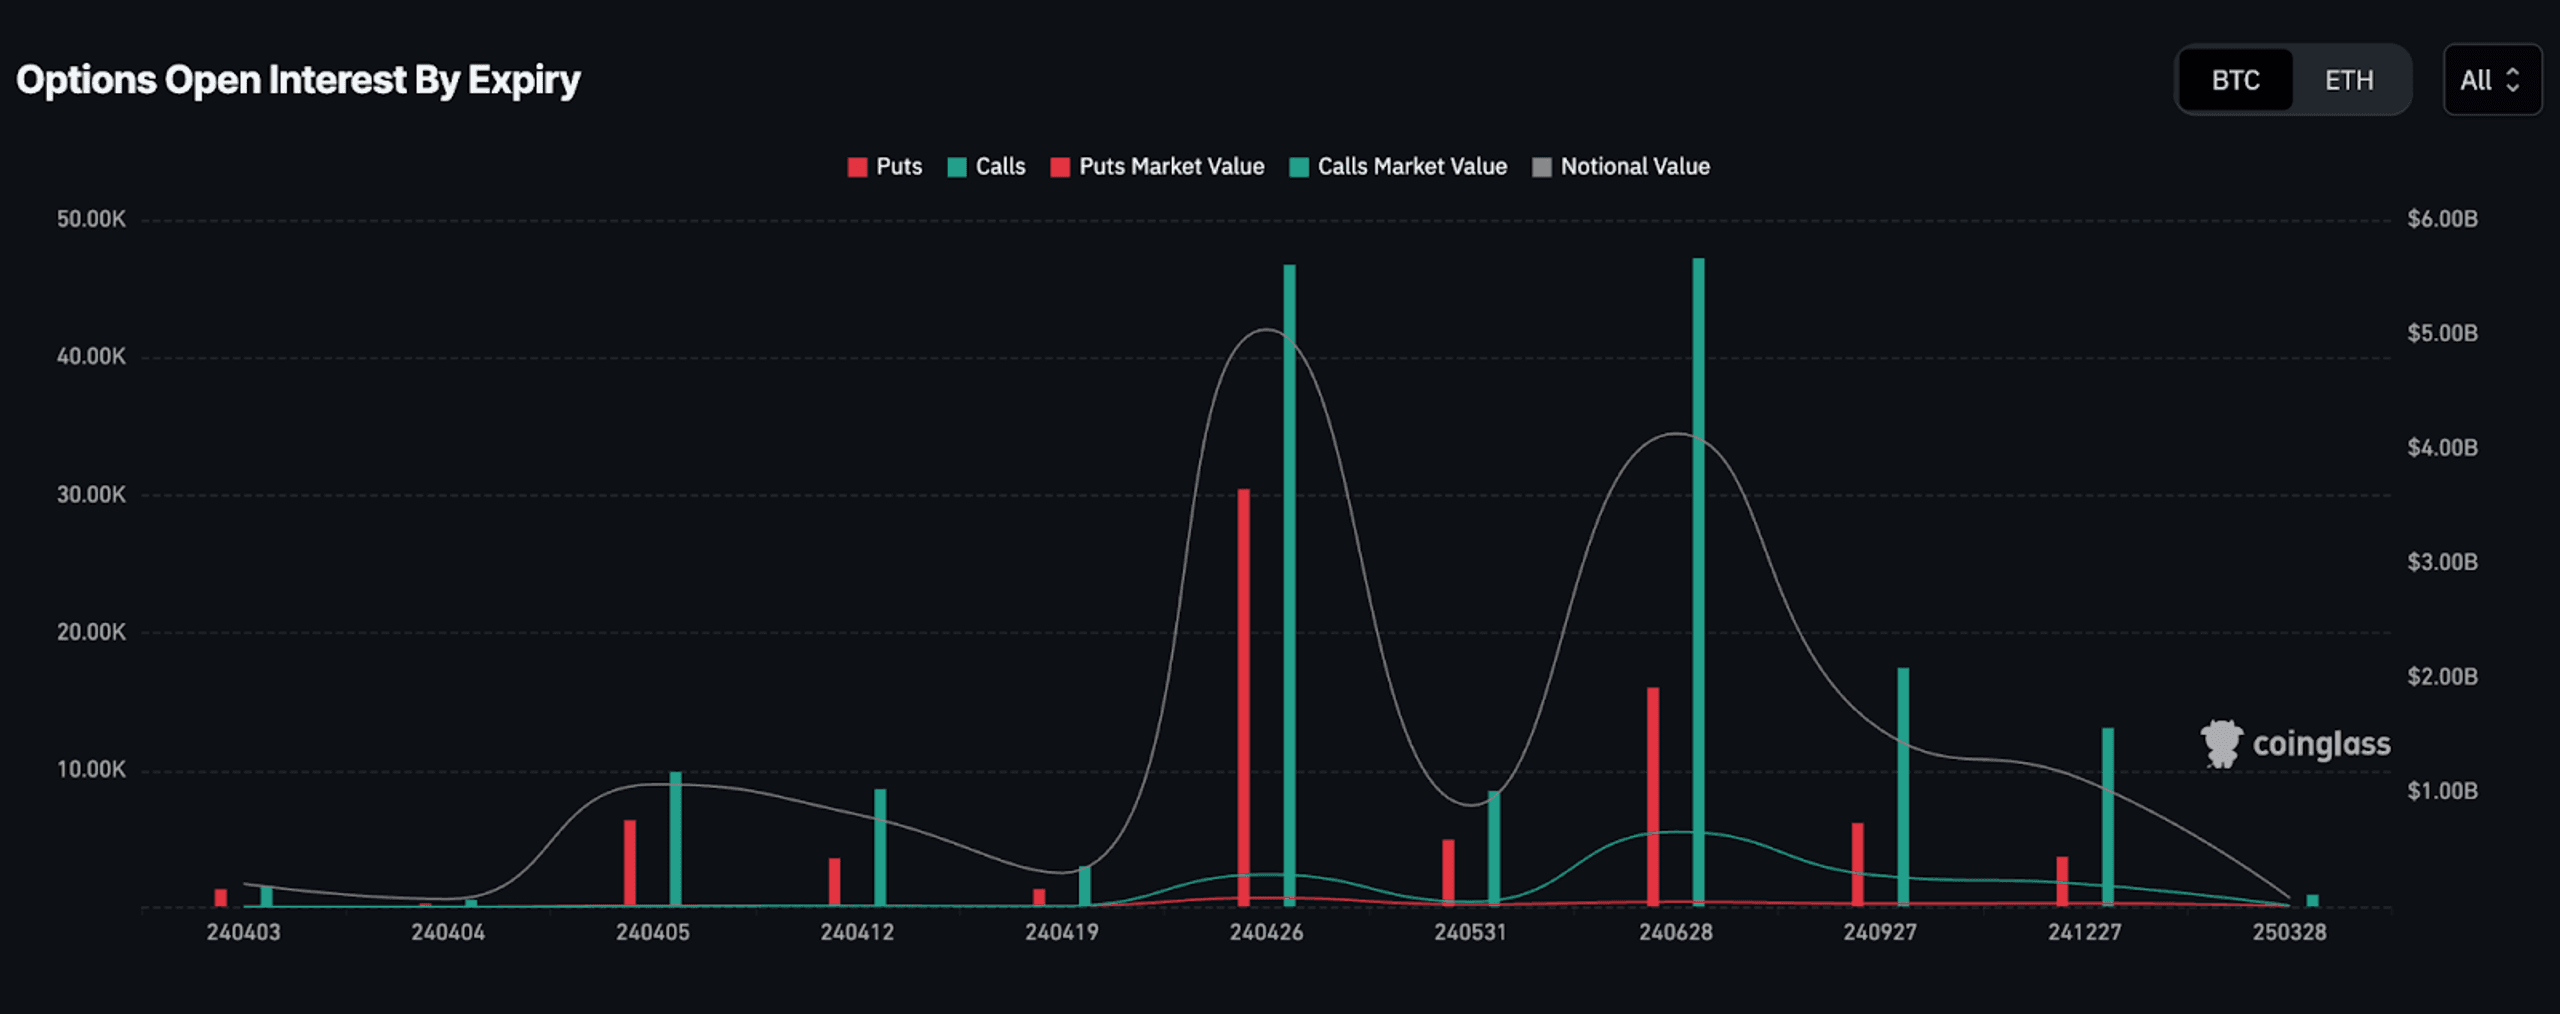This screenshot has height=1014, width=2560.
Task: Click the red Puts legend swatch
Action: [857, 167]
